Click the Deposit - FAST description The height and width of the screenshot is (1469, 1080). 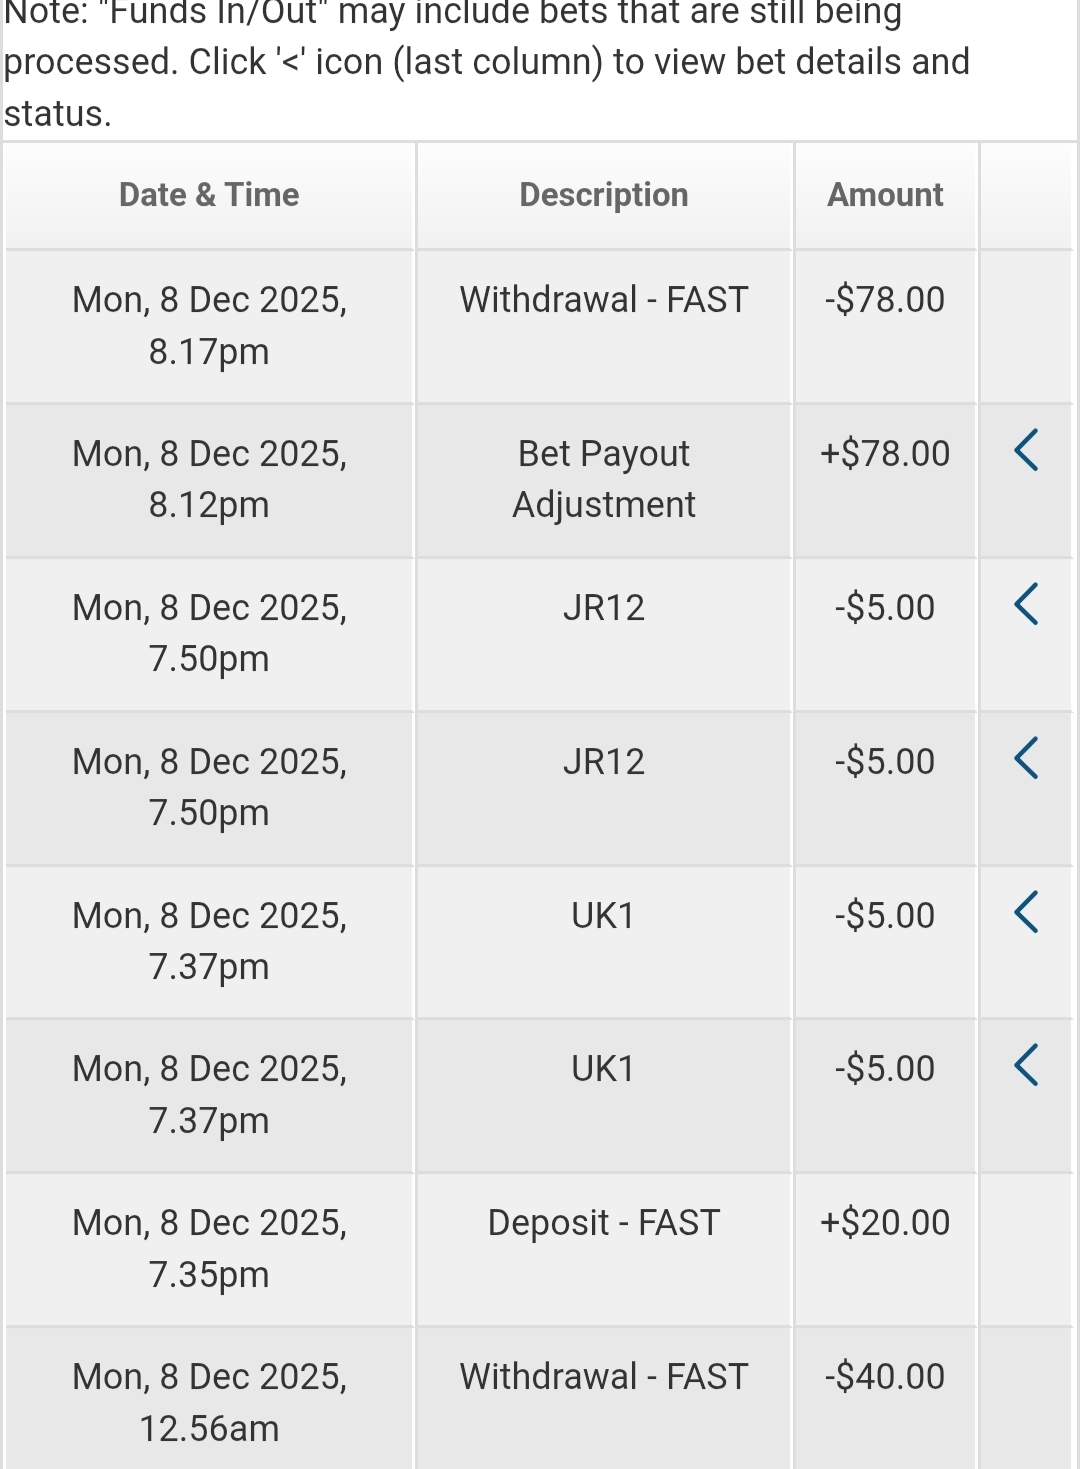pos(604,1223)
